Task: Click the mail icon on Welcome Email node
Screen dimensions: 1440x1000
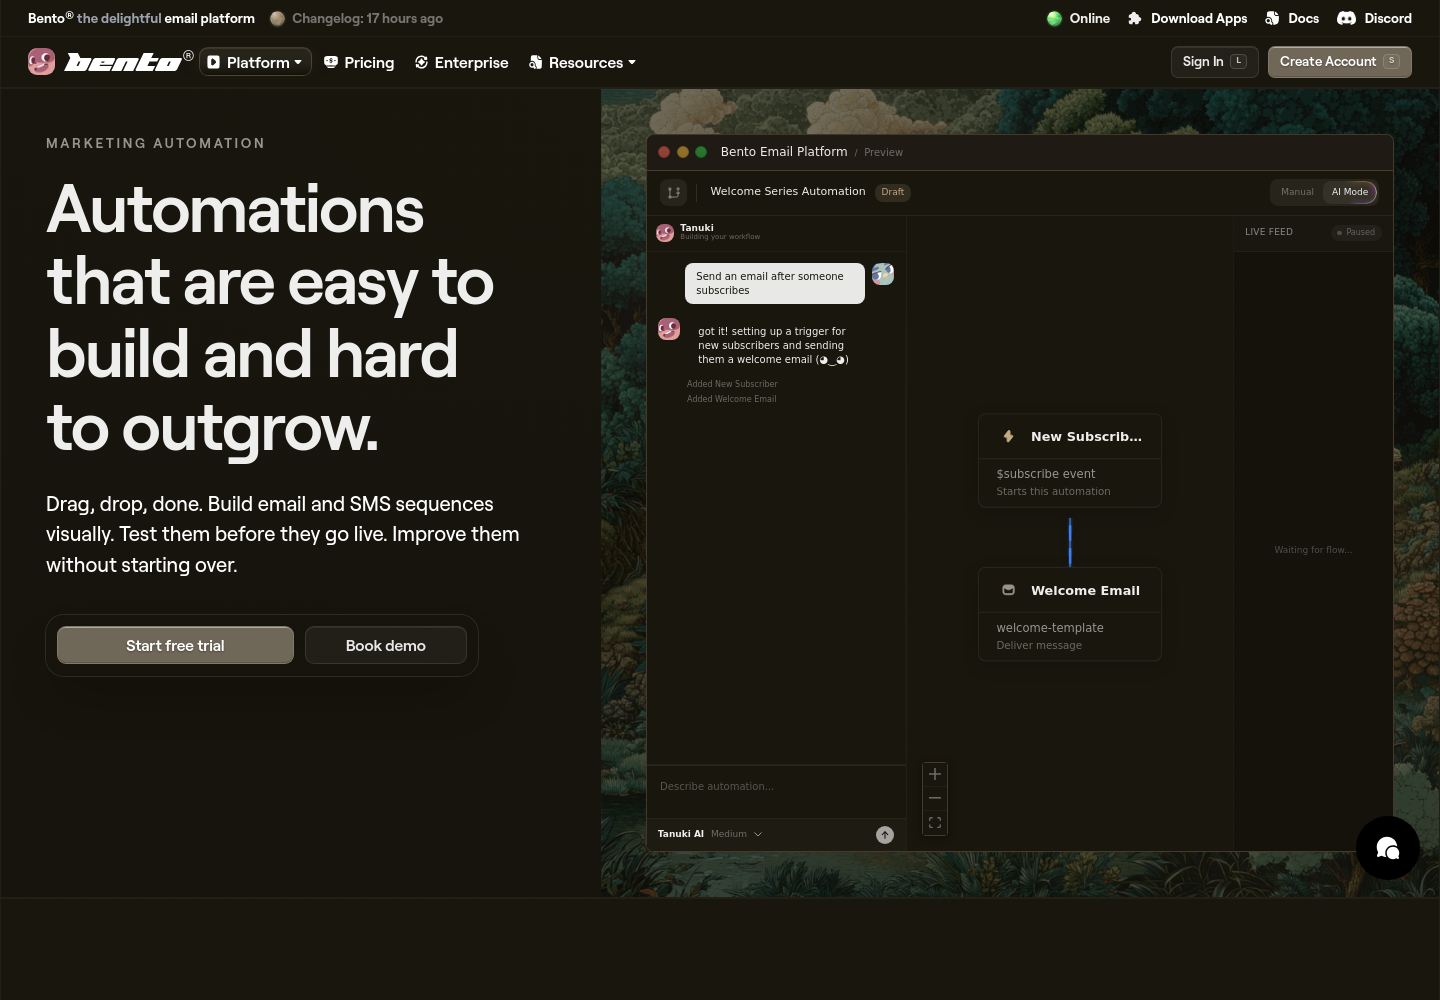Action: (x=1009, y=590)
